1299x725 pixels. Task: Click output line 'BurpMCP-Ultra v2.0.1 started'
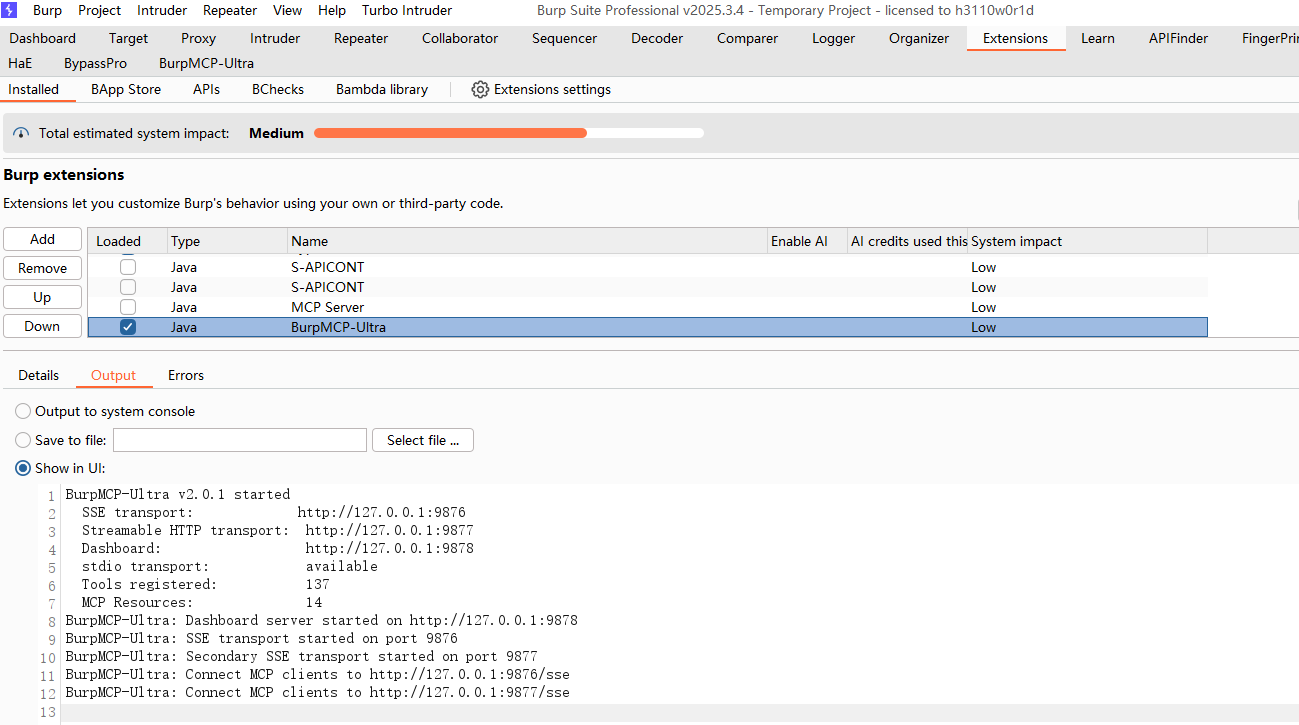click(178, 494)
